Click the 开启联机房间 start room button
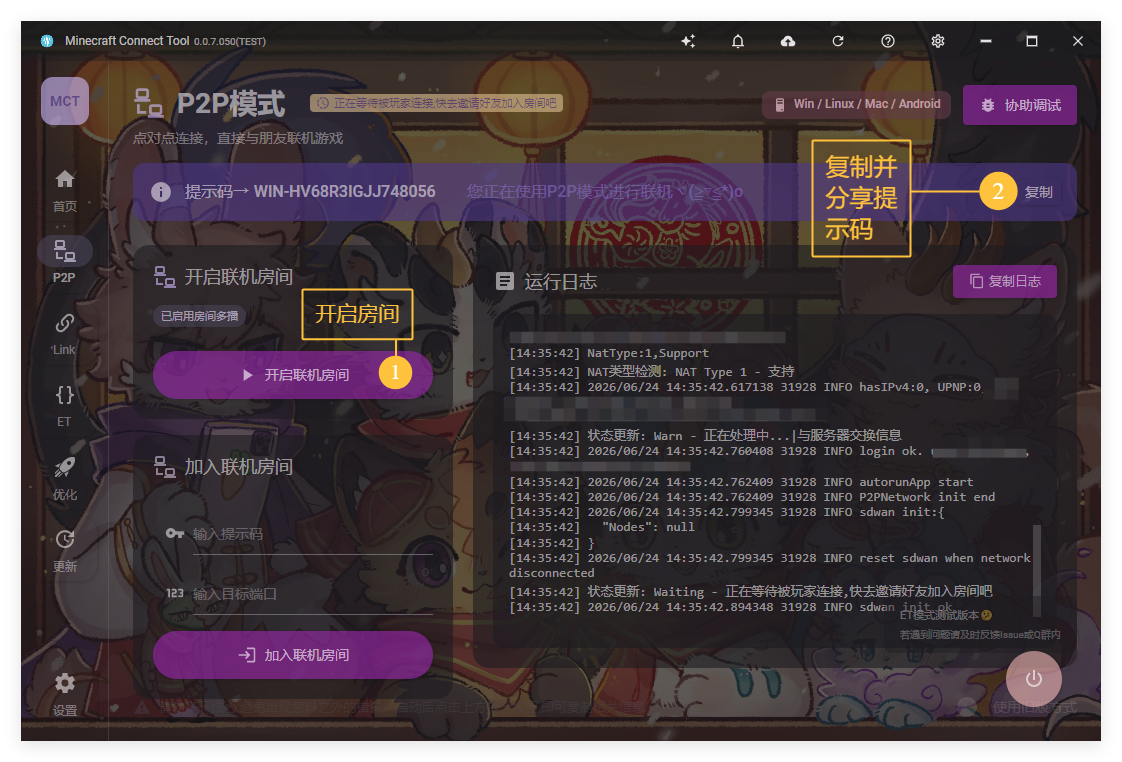Image resolution: width=1122 pixels, height=762 pixels. coord(293,375)
